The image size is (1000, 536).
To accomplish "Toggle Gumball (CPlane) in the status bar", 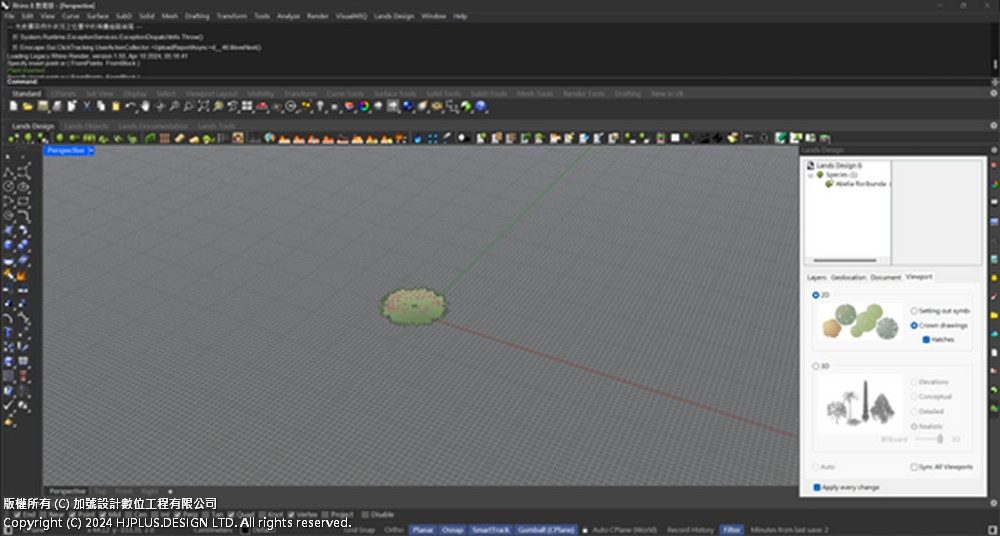I will click(x=545, y=530).
